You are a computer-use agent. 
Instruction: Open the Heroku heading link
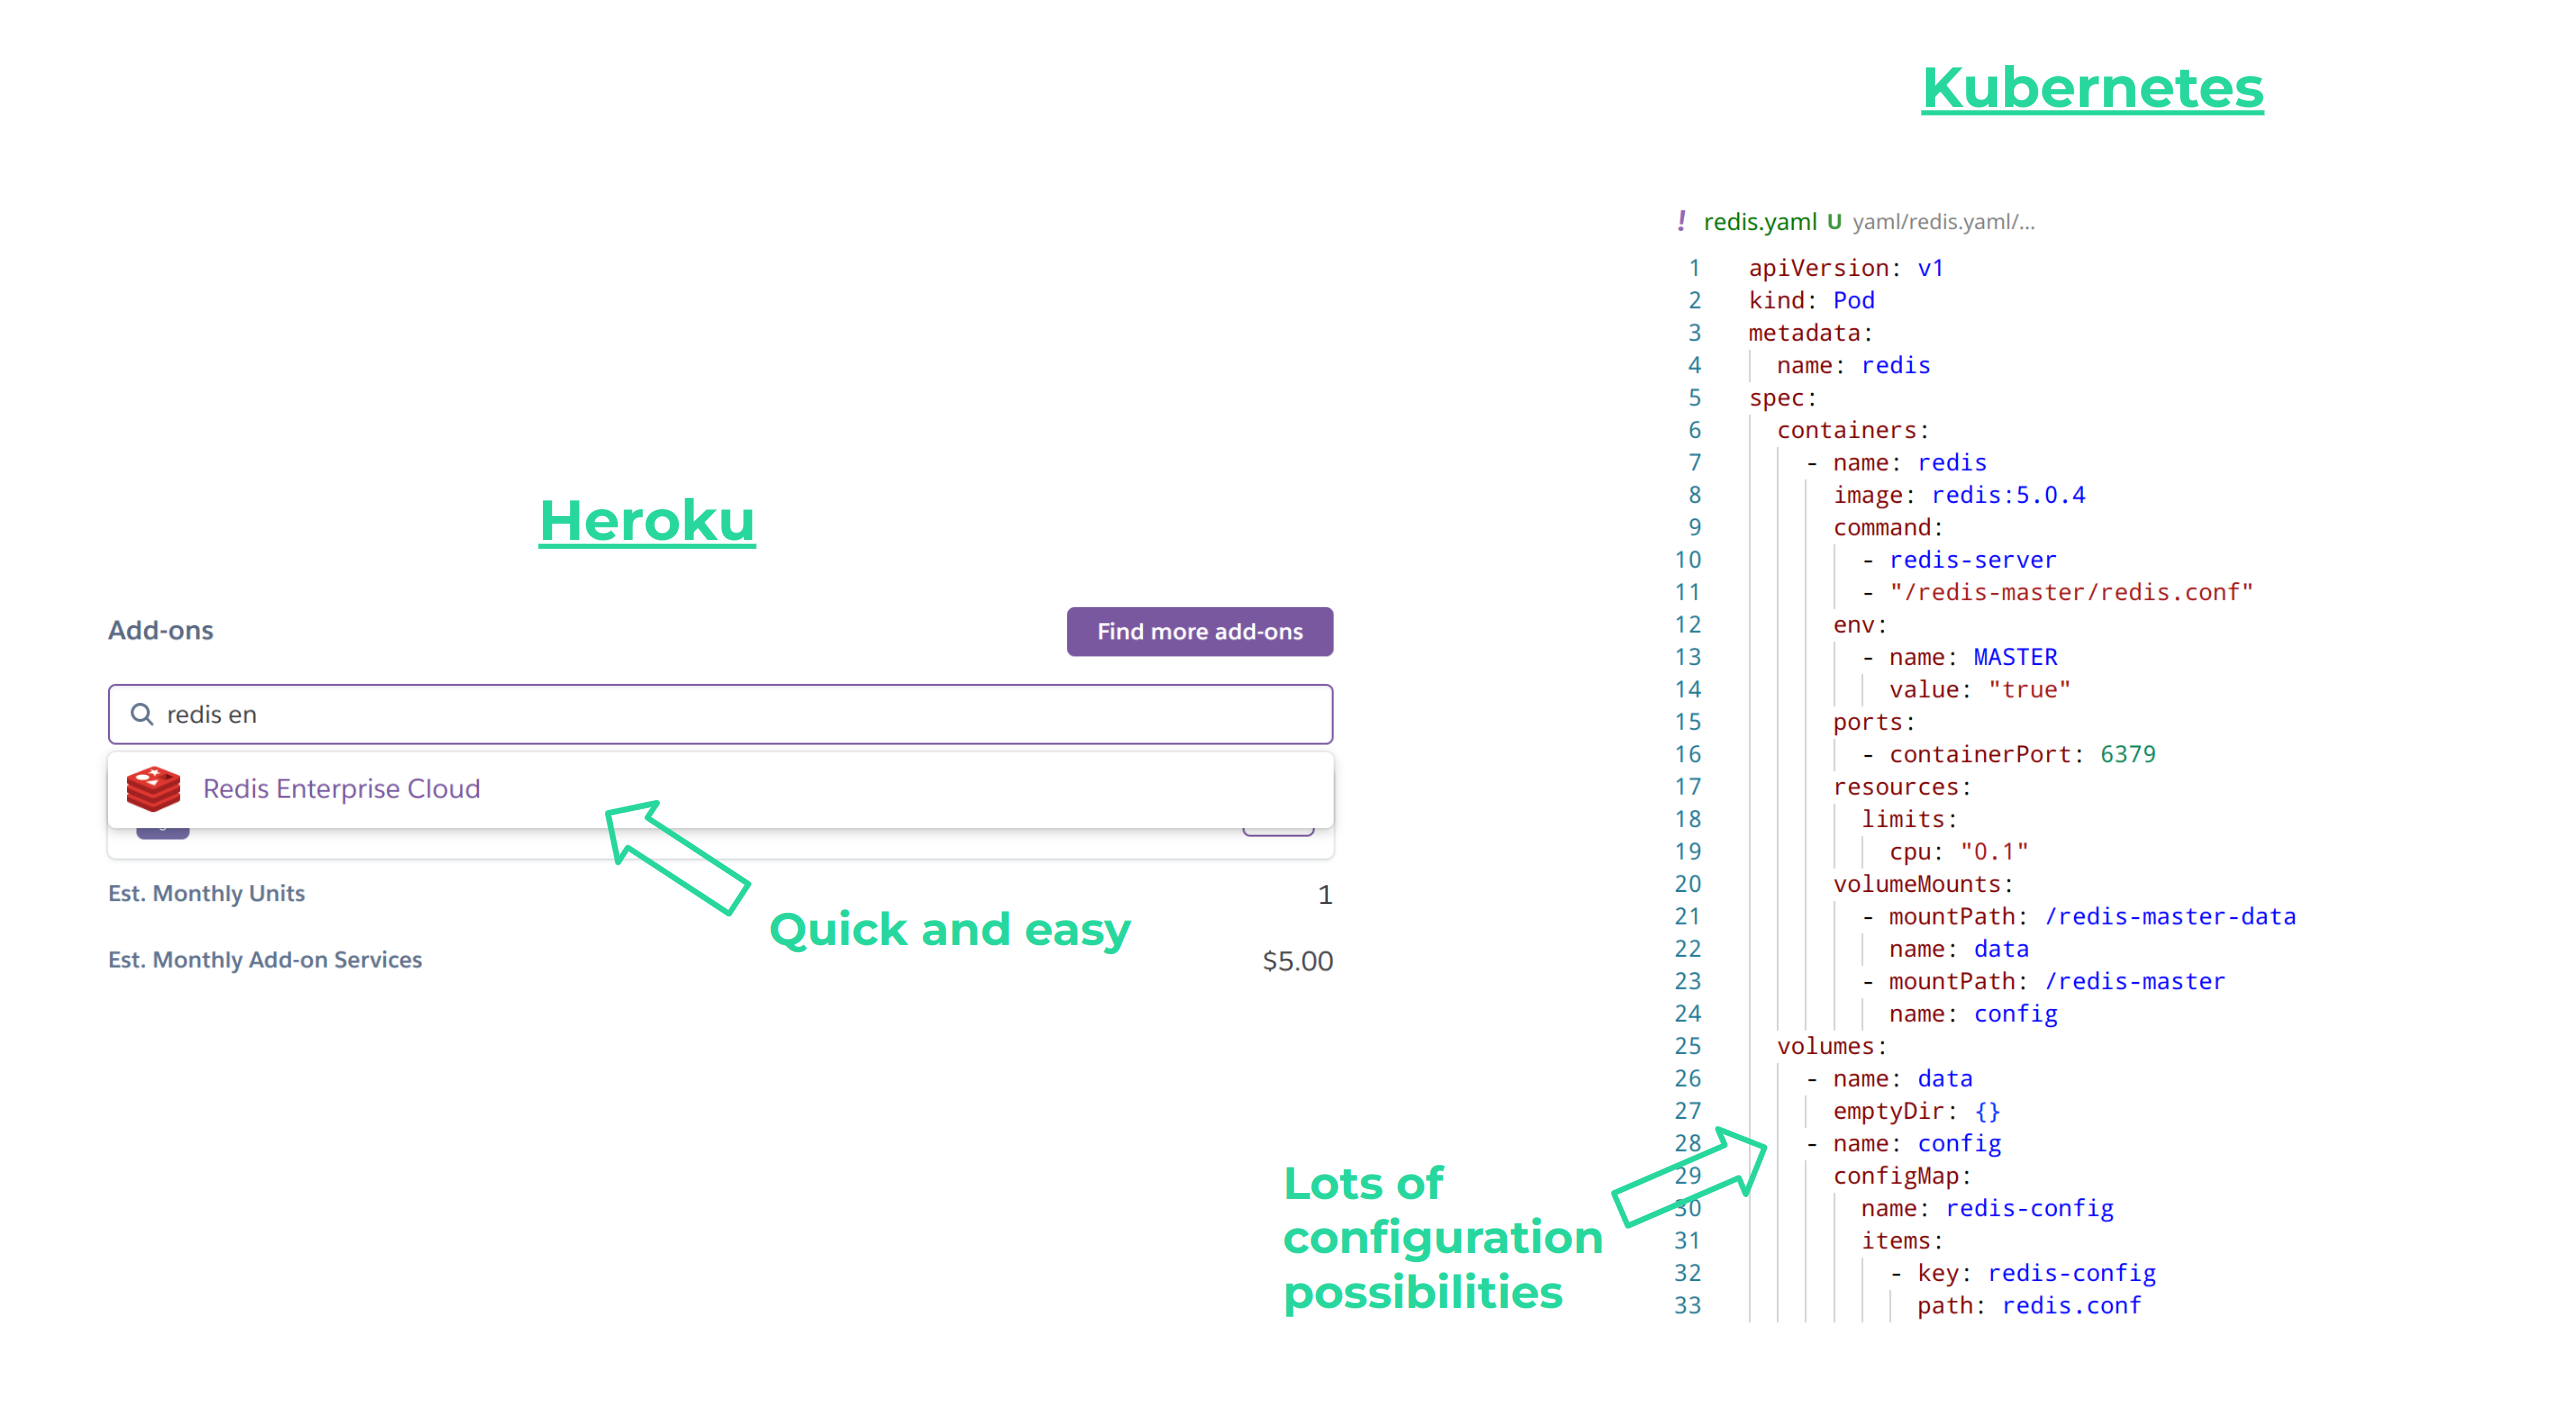pyautogui.click(x=647, y=521)
